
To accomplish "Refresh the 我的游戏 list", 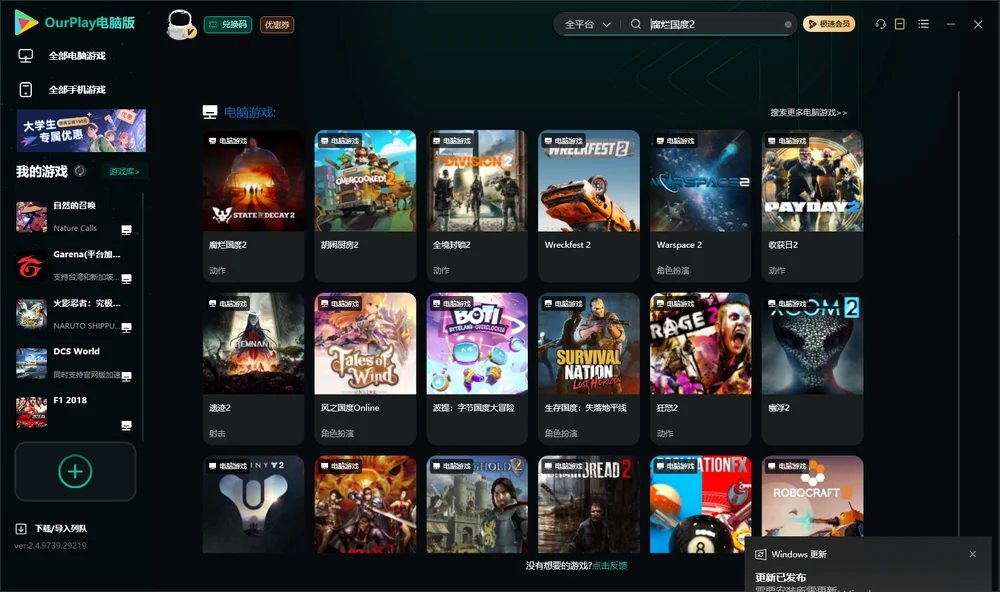I will [x=80, y=171].
